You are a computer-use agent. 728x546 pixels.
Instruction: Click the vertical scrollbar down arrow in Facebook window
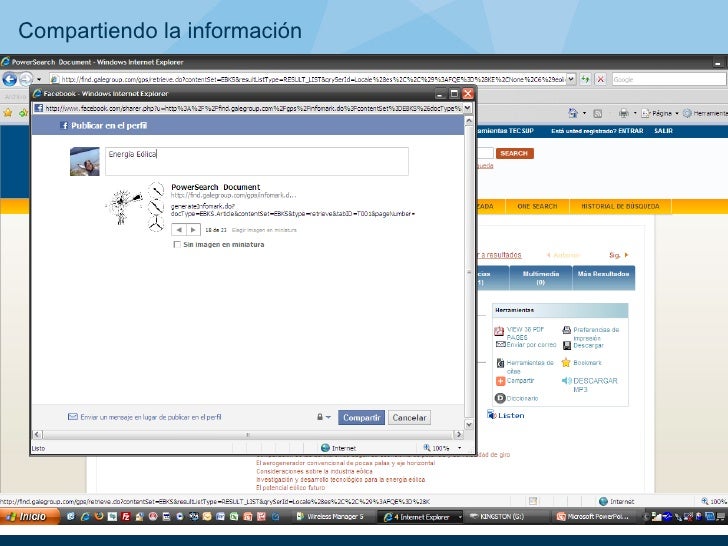click(x=469, y=424)
